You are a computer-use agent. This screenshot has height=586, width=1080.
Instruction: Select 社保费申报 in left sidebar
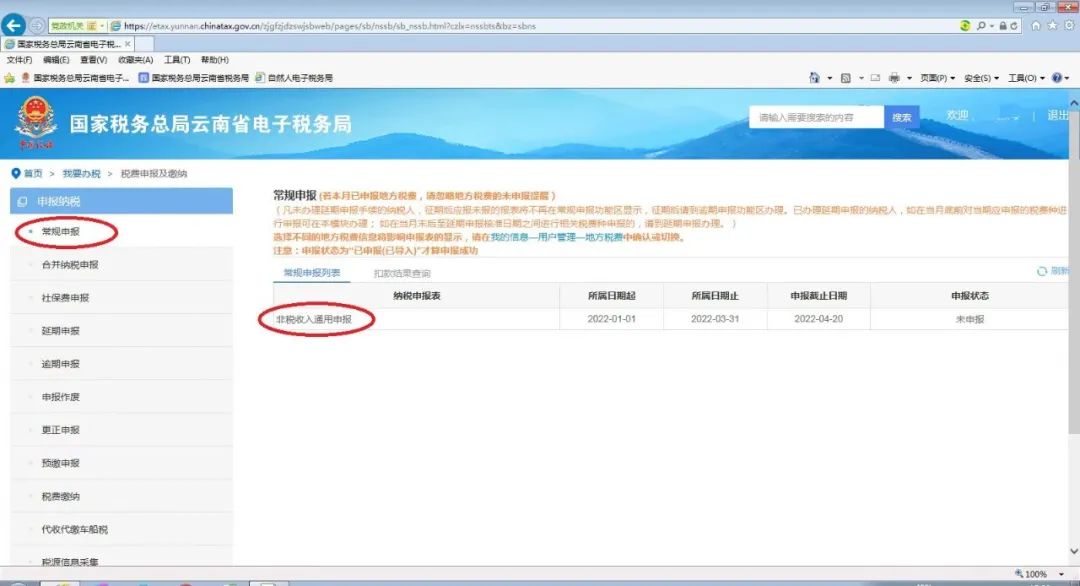[x=65, y=298]
